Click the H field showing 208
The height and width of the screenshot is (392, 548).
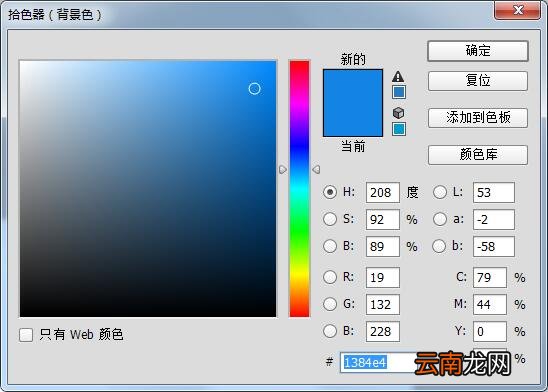(x=383, y=193)
